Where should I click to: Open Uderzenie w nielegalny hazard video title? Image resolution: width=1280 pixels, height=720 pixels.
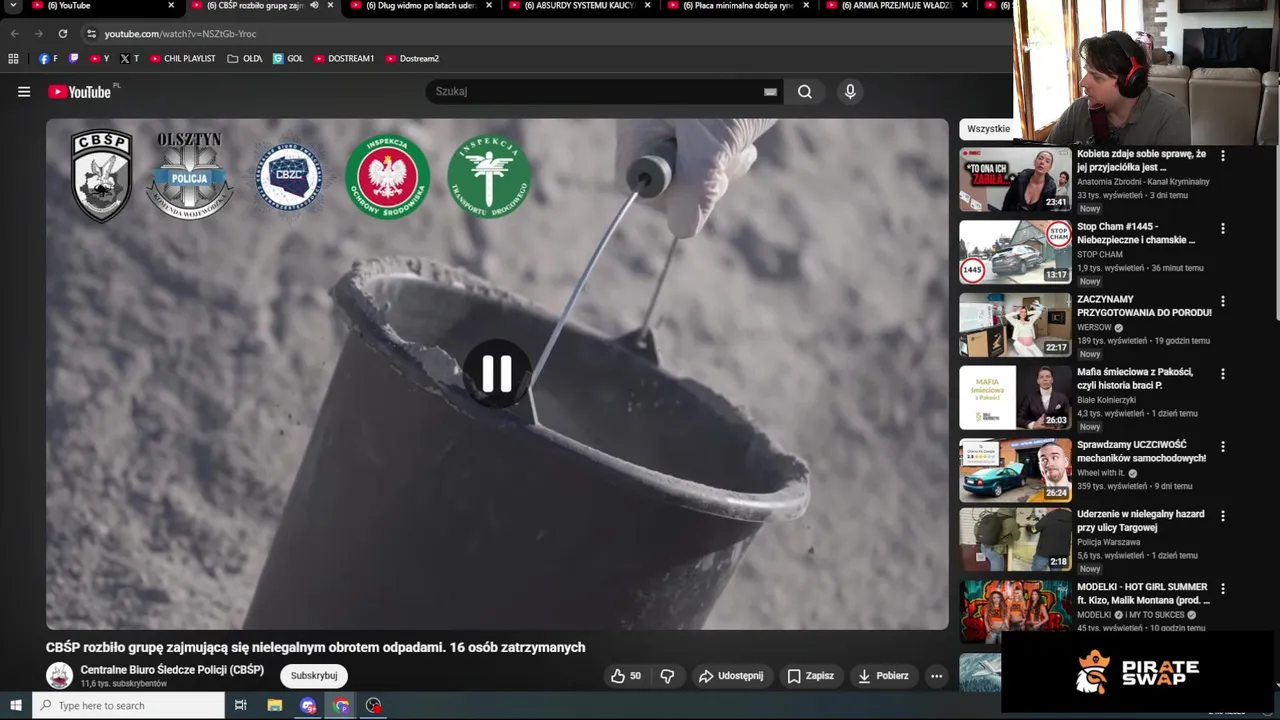coord(1140,521)
